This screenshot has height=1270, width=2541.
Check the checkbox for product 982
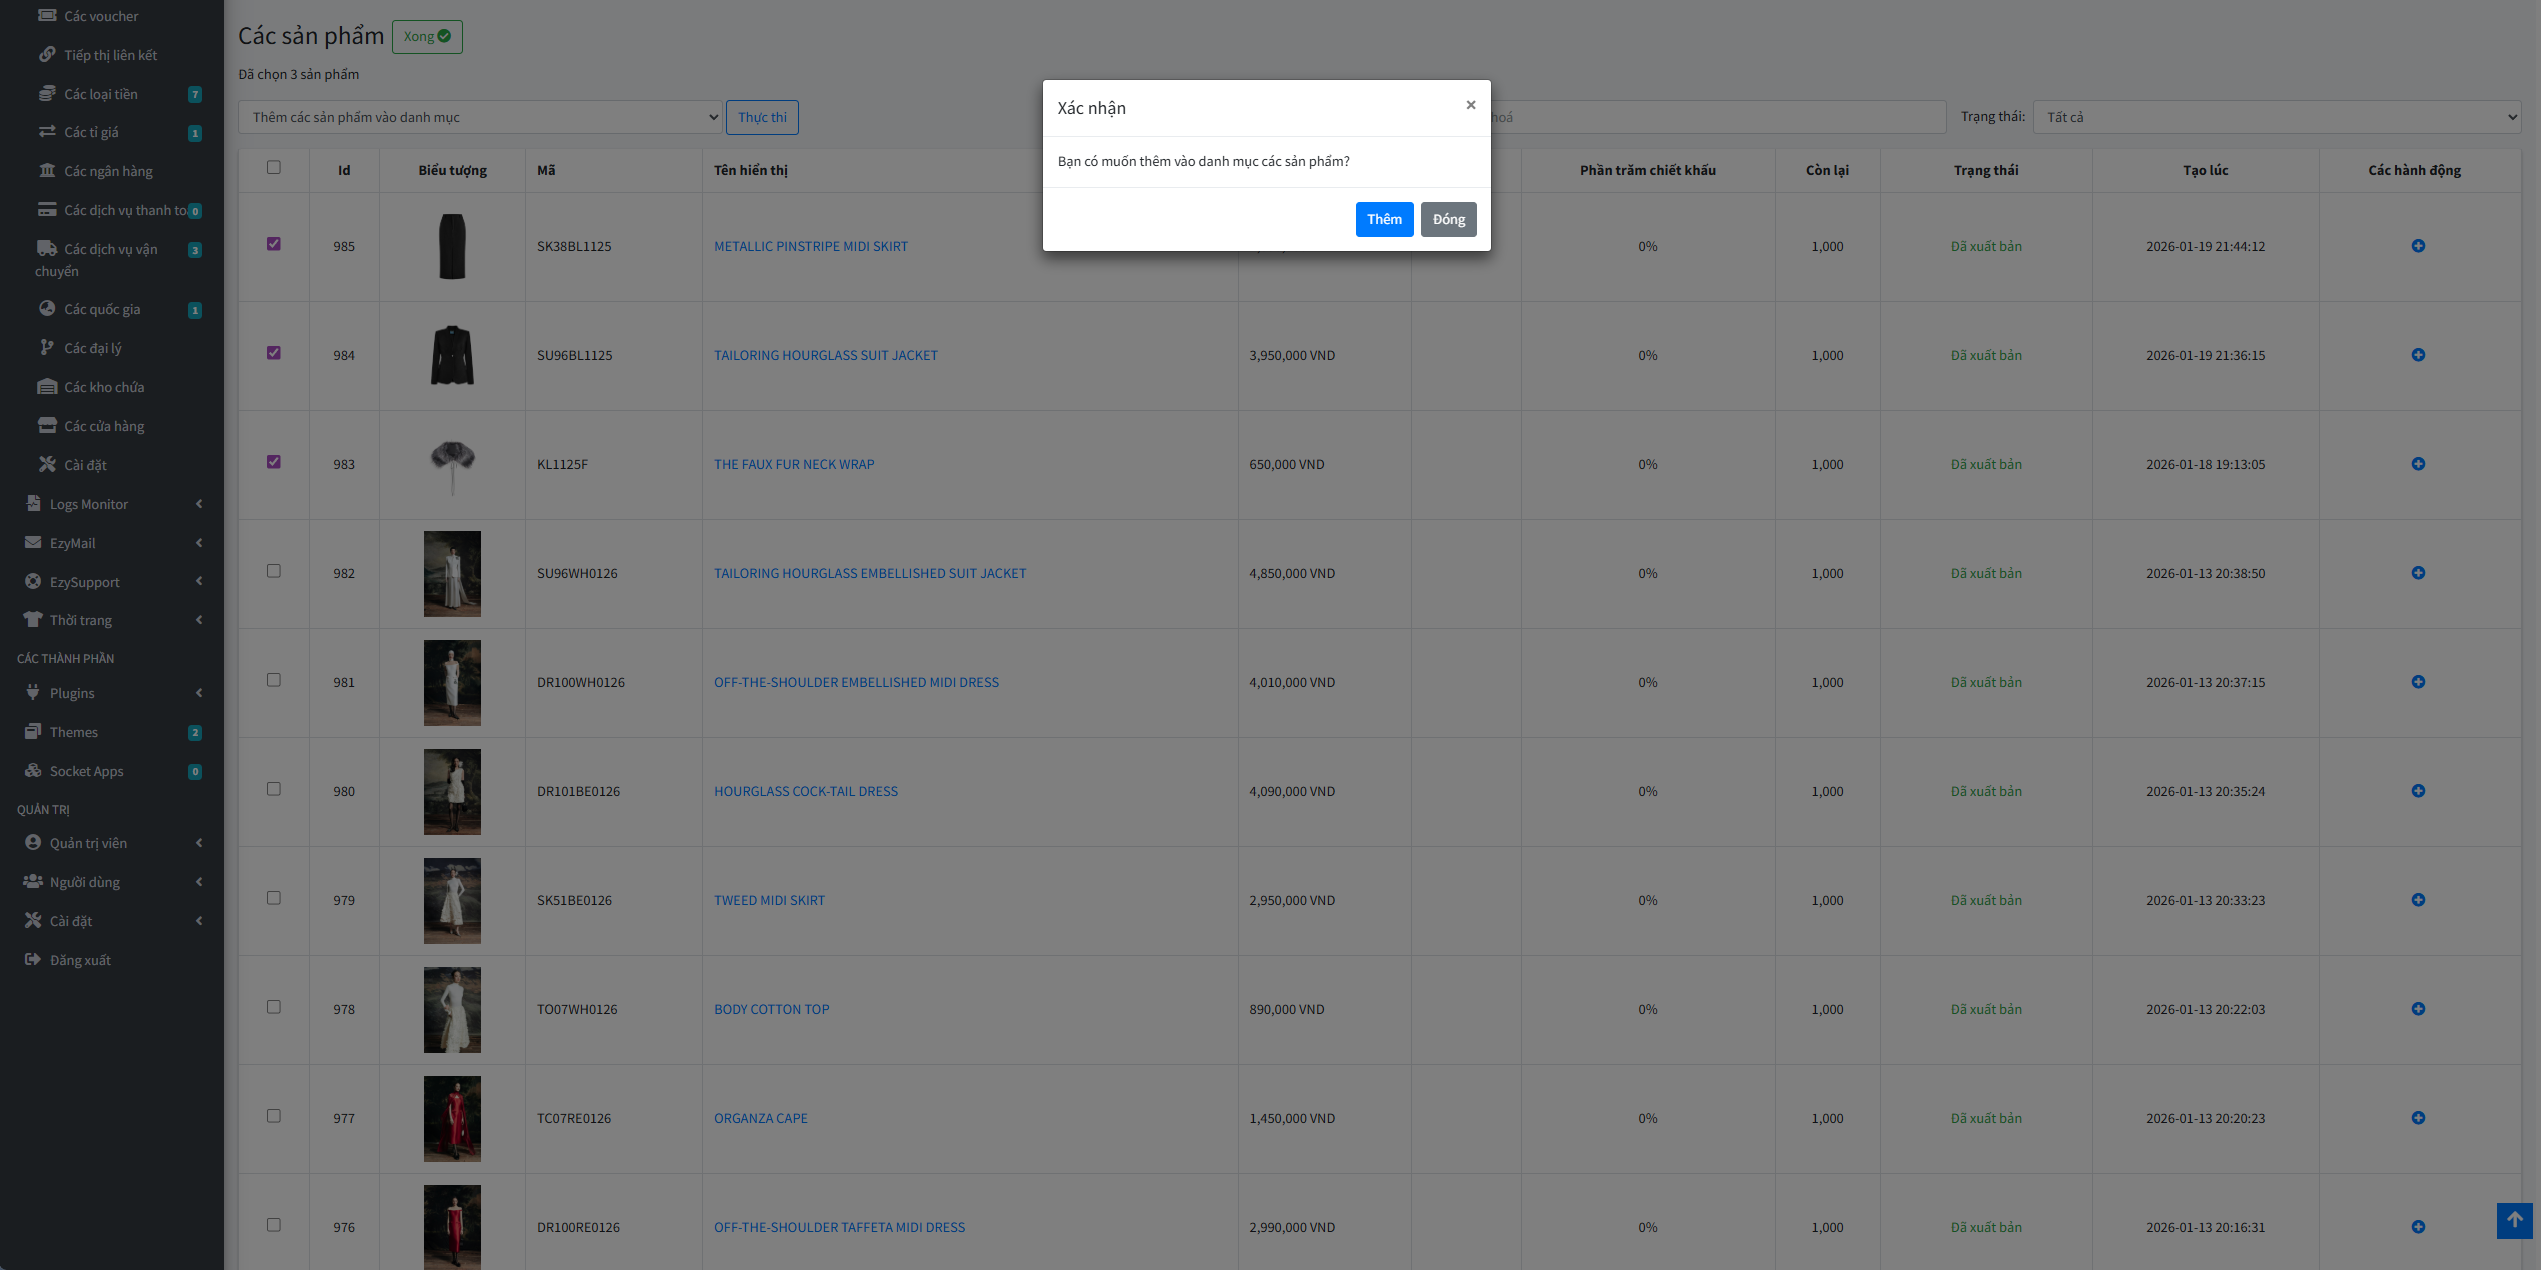pos(274,571)
